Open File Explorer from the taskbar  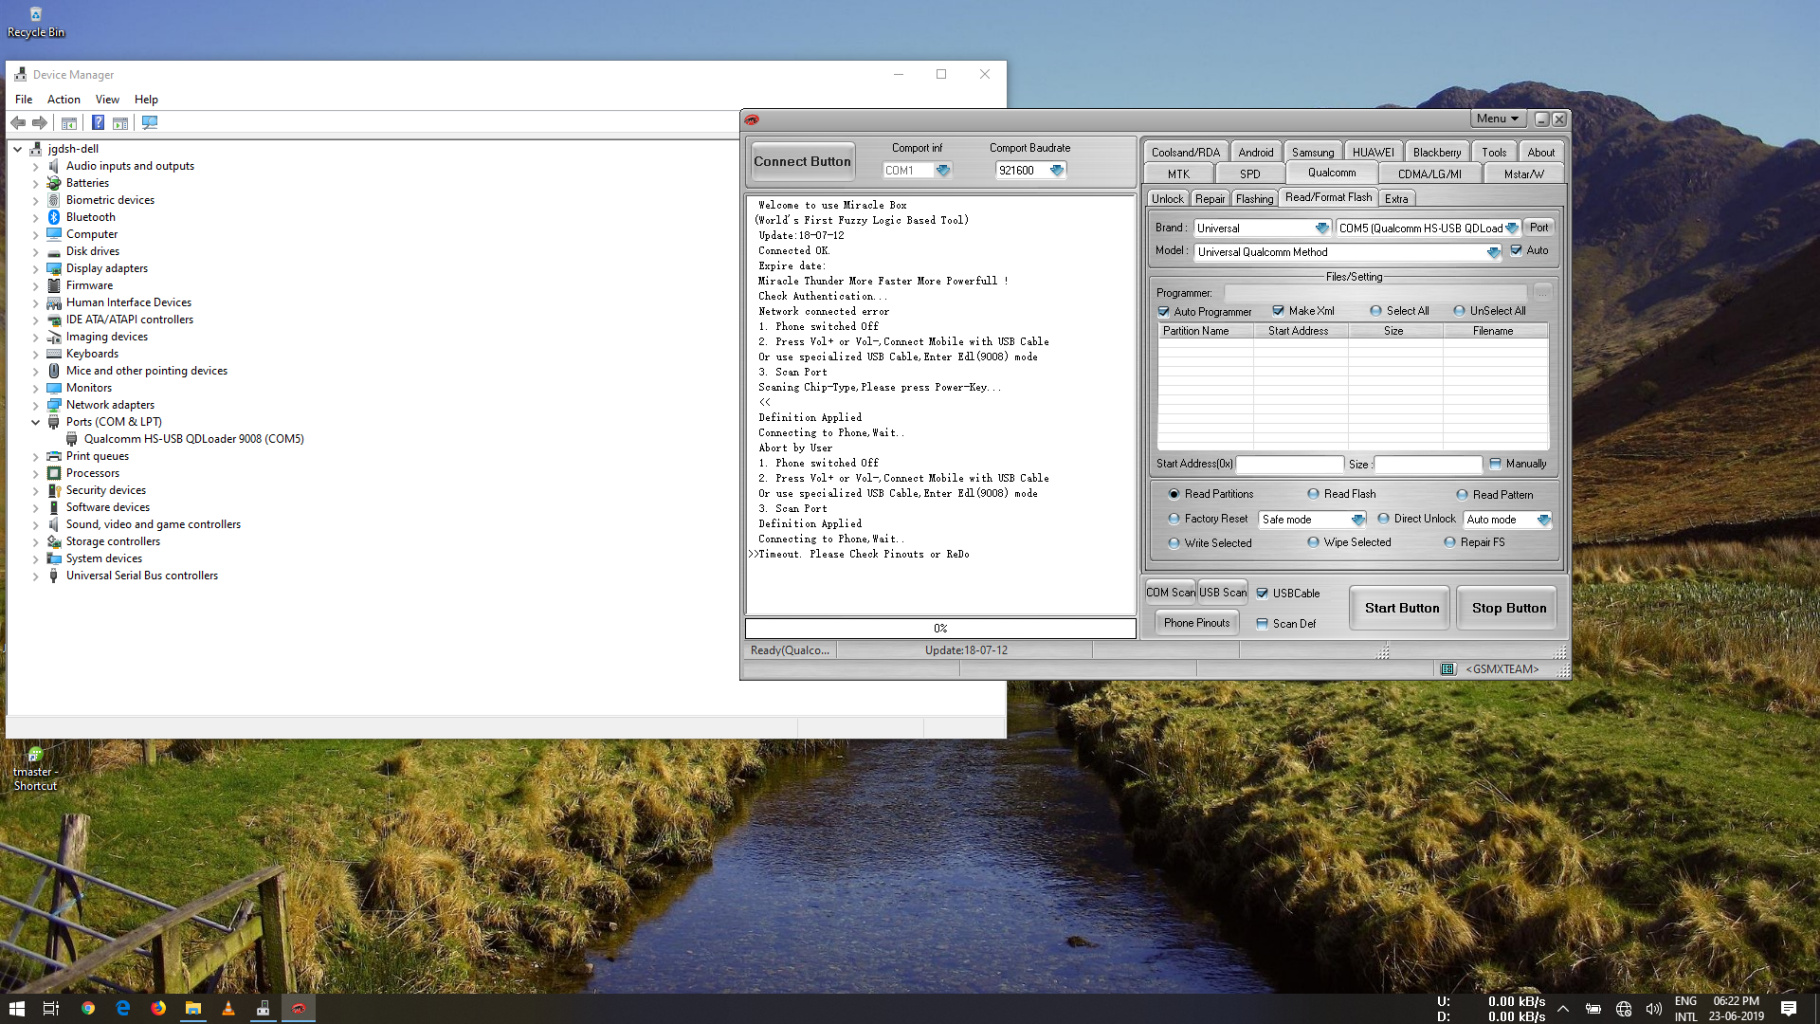(193, 1008)
